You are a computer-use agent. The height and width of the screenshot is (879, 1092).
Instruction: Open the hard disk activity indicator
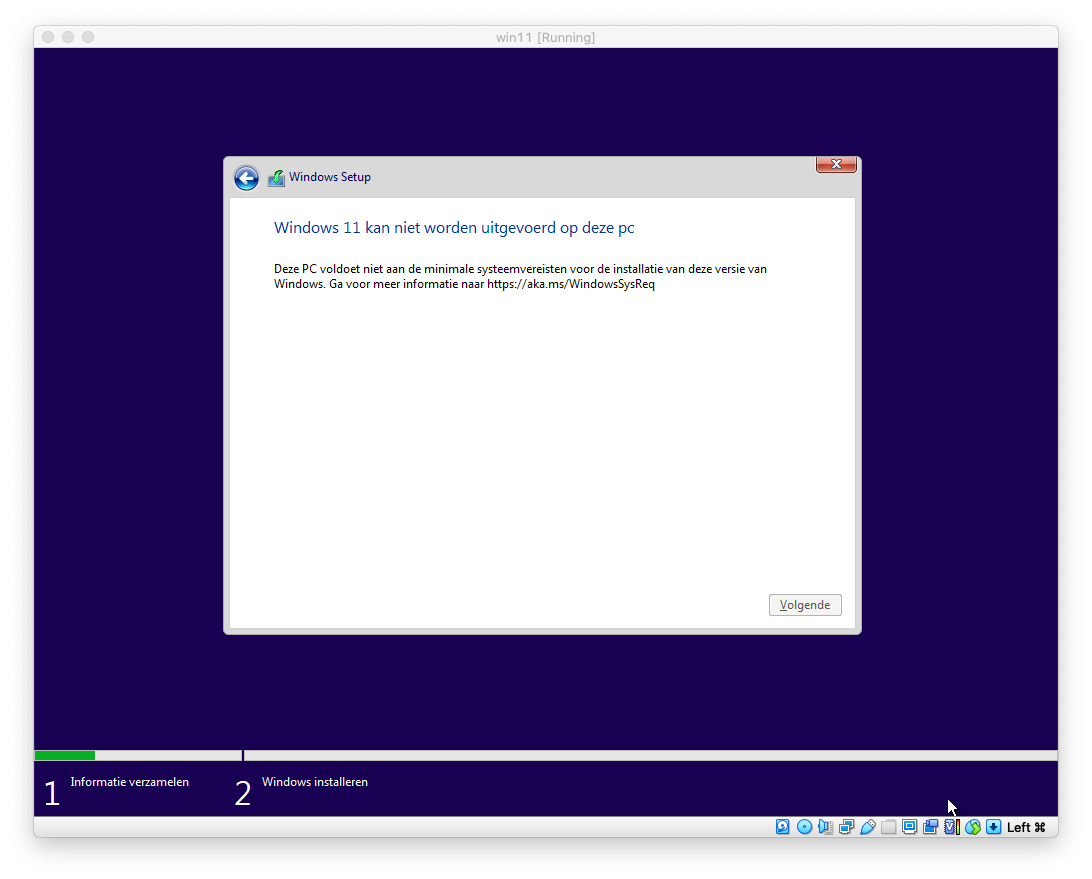tap(783, 827)
